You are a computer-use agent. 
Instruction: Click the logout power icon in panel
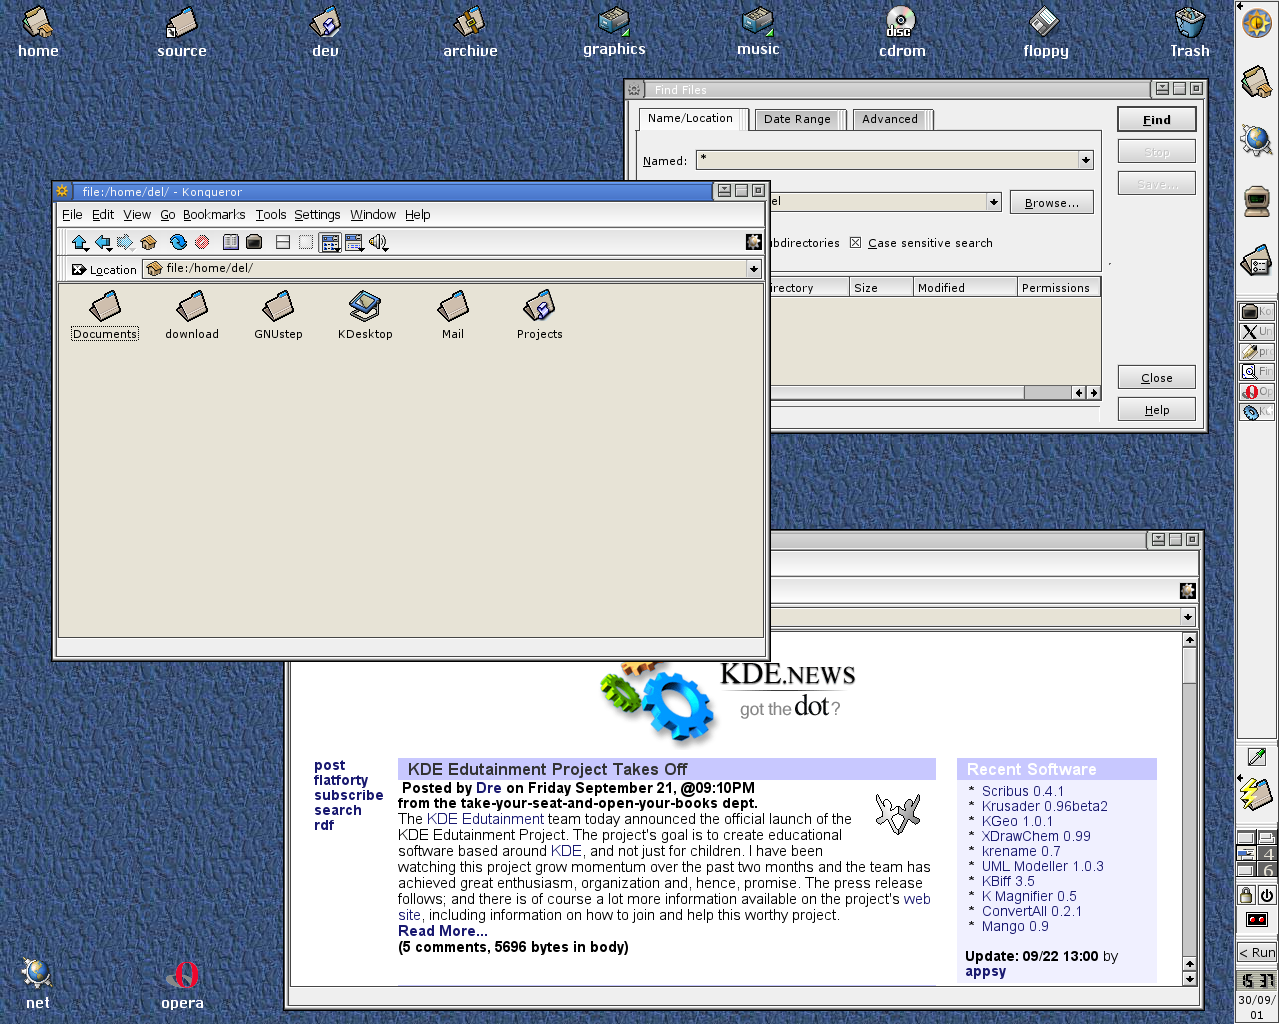click(x=1267, y=896)
